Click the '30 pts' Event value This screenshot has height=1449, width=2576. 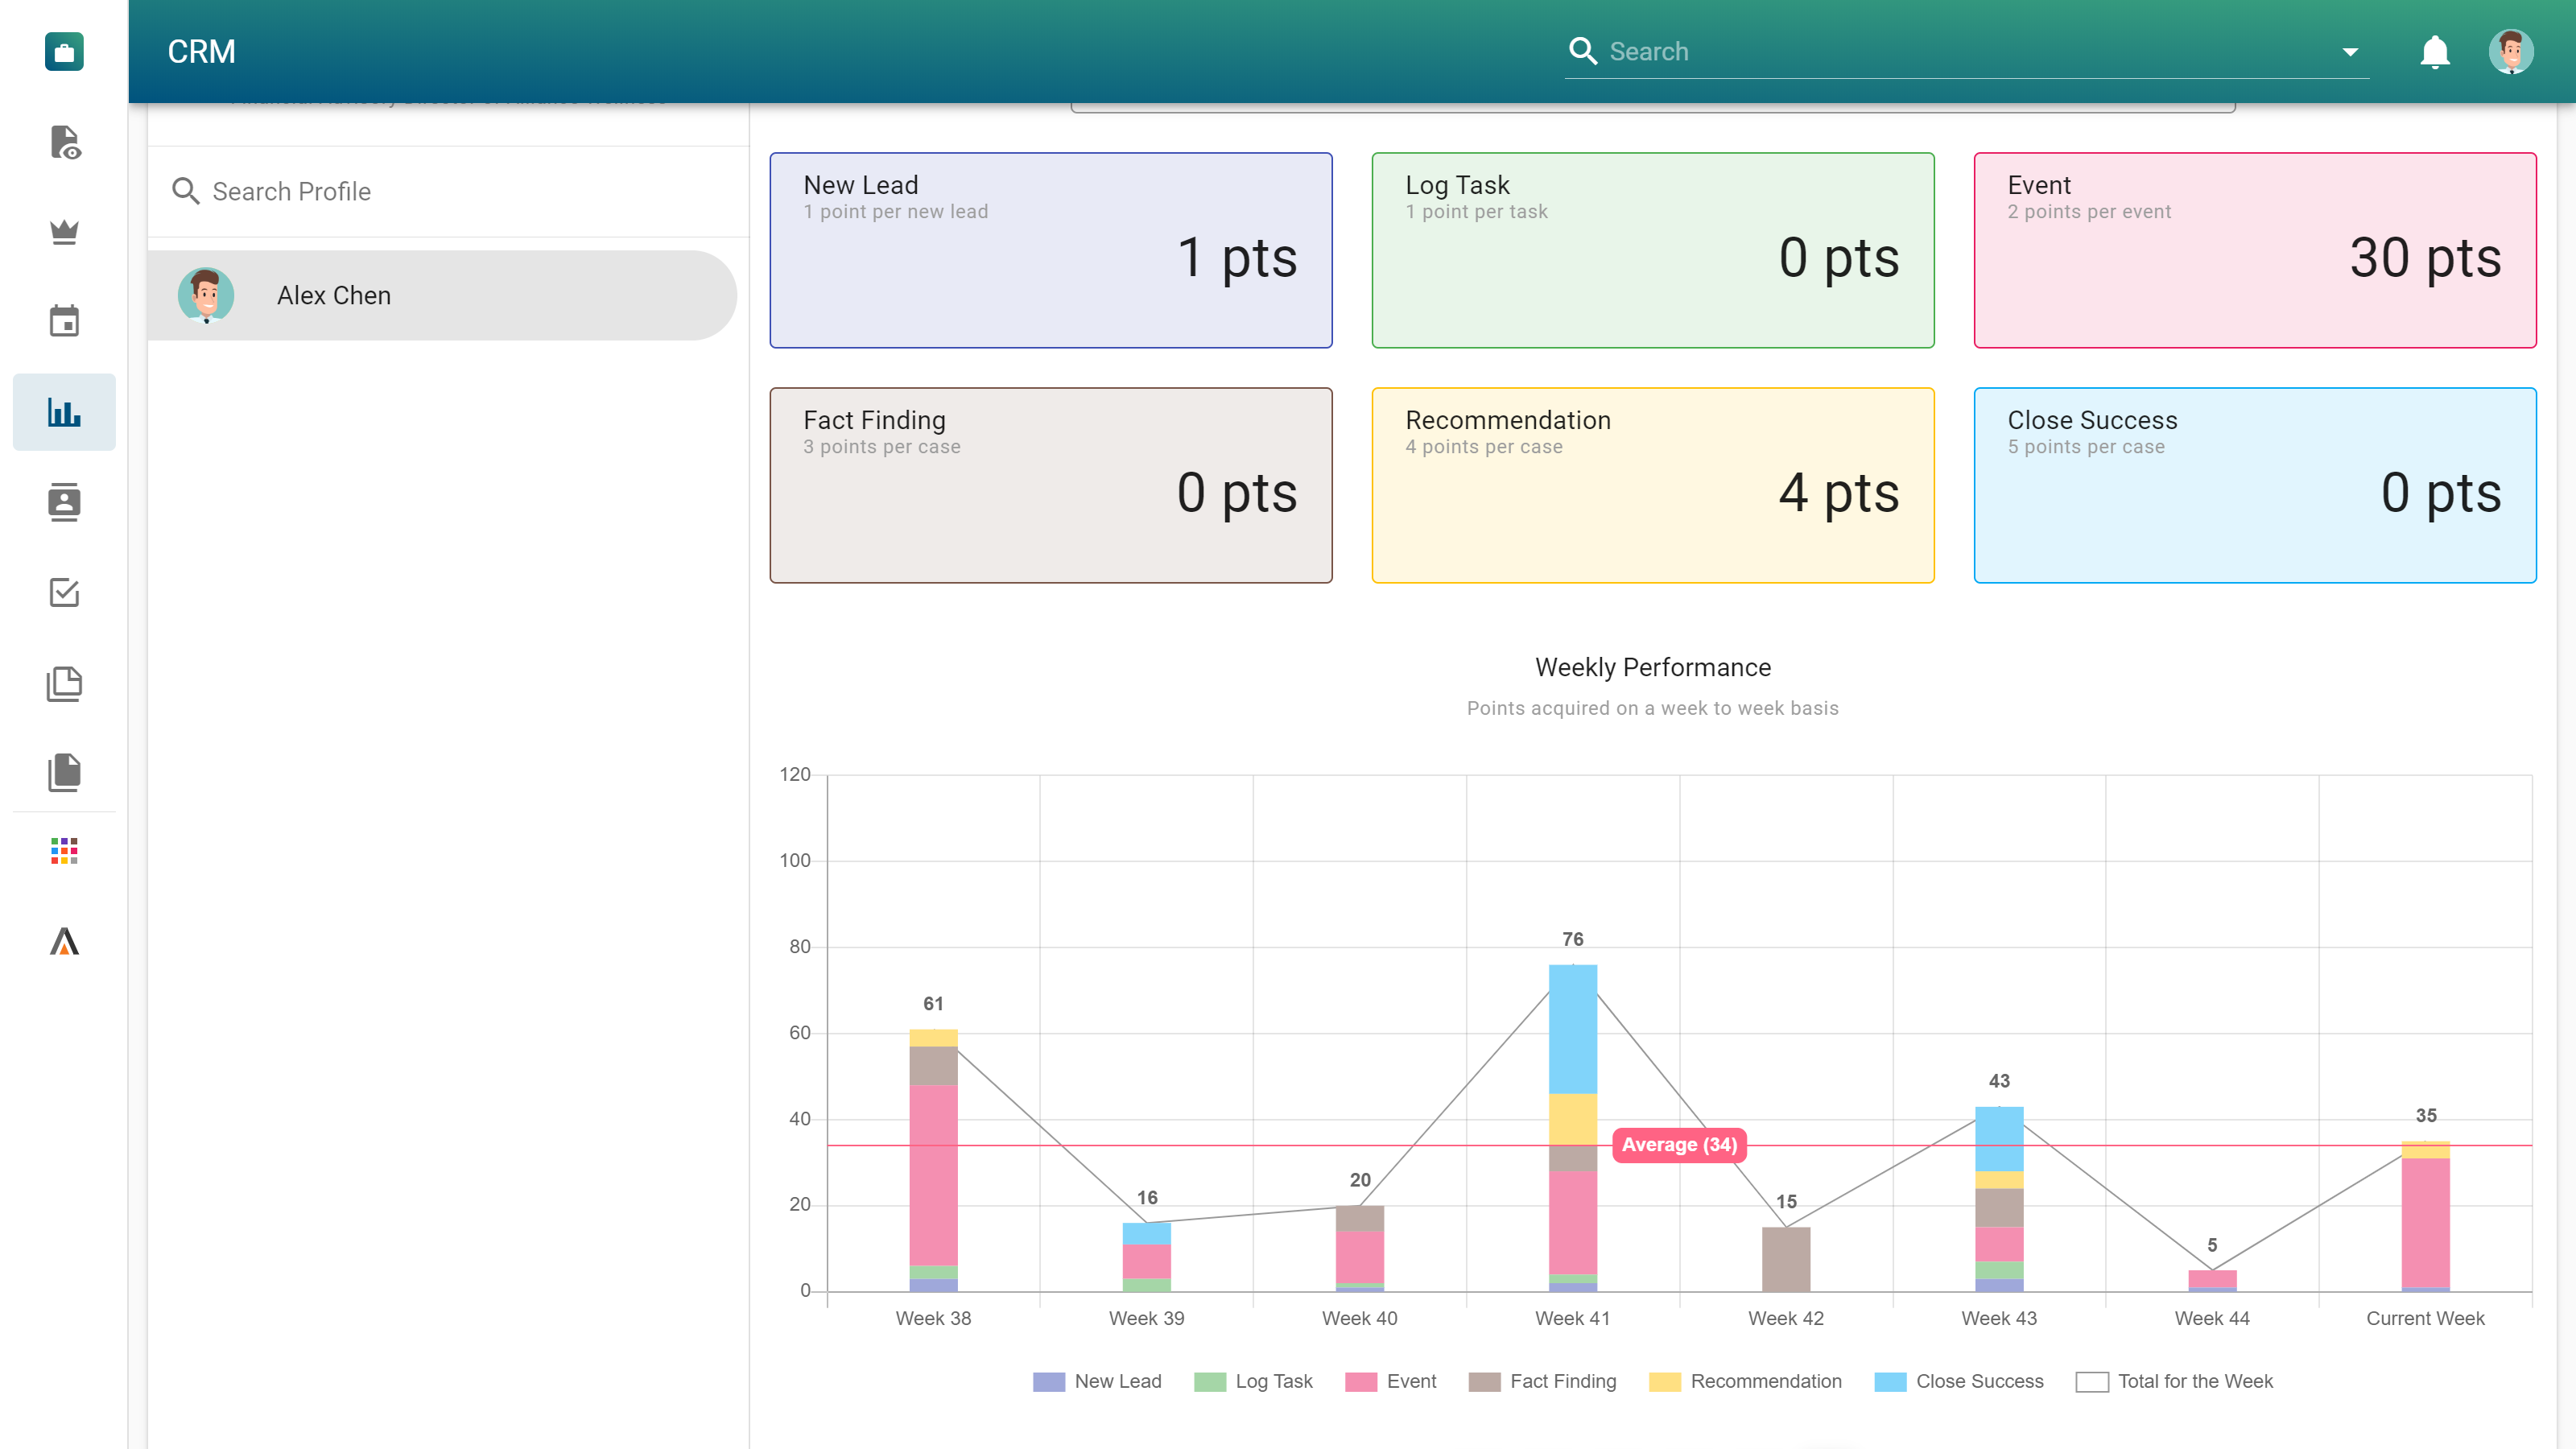[x=2425, y=258]
